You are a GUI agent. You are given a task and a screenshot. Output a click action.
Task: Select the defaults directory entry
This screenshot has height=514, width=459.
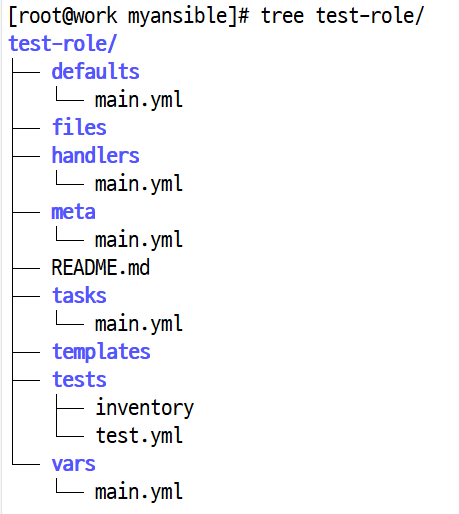(95, 71)
